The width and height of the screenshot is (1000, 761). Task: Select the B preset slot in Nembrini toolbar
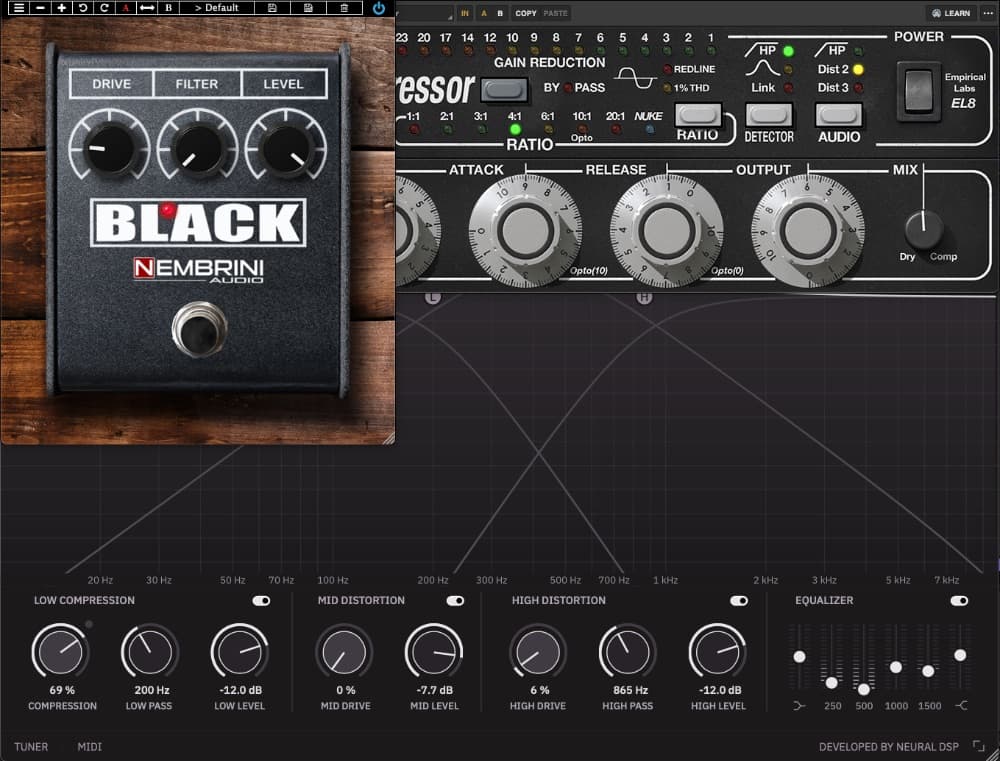click(168, 8)
